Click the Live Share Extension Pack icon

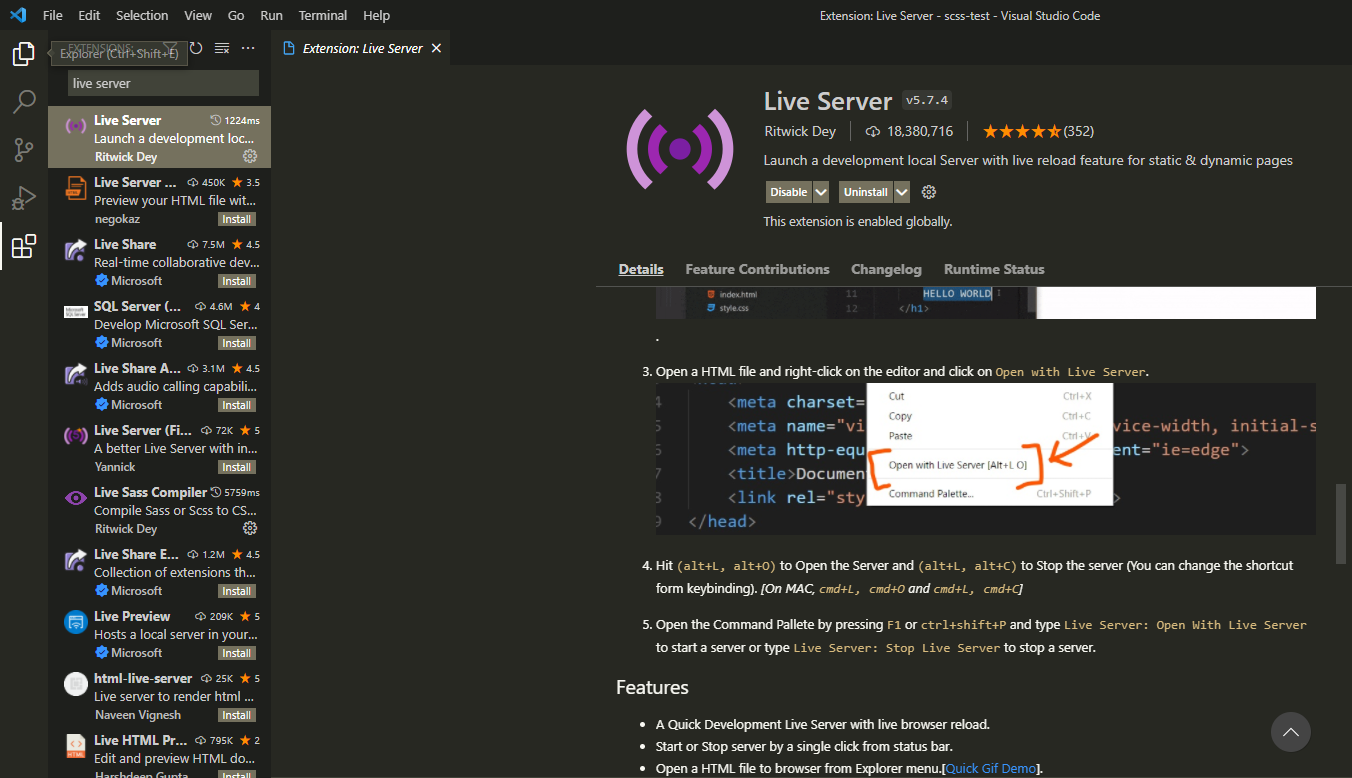click(76, 560)
